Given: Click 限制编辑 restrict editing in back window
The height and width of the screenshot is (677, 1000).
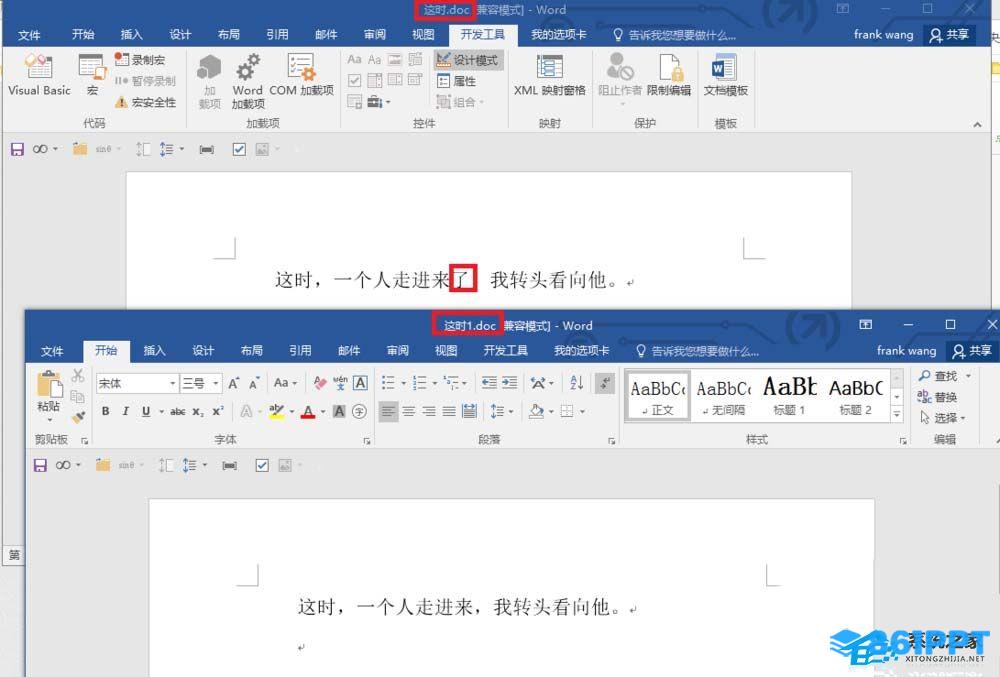Looking at the screenshot, I should click(x=668, y=75).
